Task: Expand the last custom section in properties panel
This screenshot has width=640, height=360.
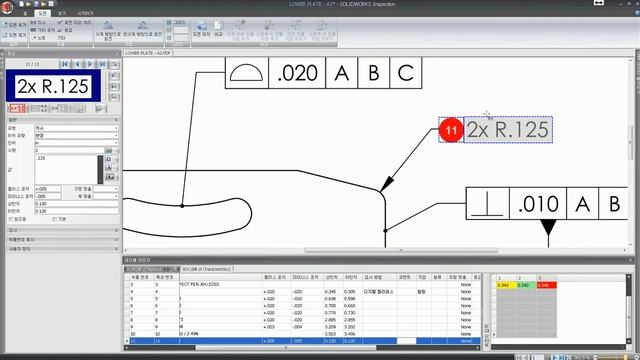Action: pos(63,249)
